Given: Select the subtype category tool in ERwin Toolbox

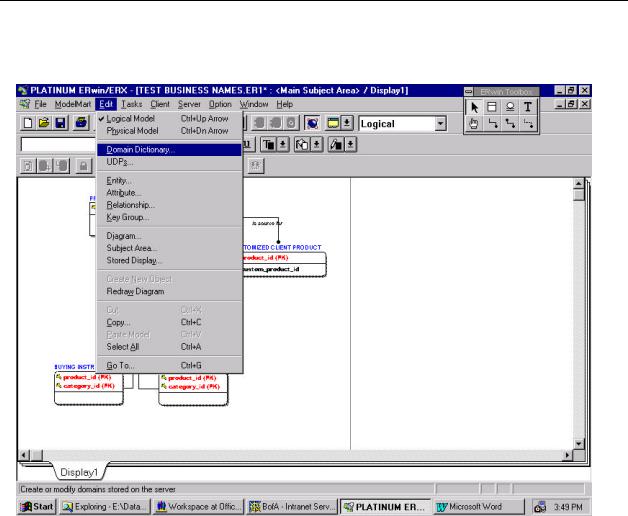Looking at the screenshot, I should click(510, 107).
